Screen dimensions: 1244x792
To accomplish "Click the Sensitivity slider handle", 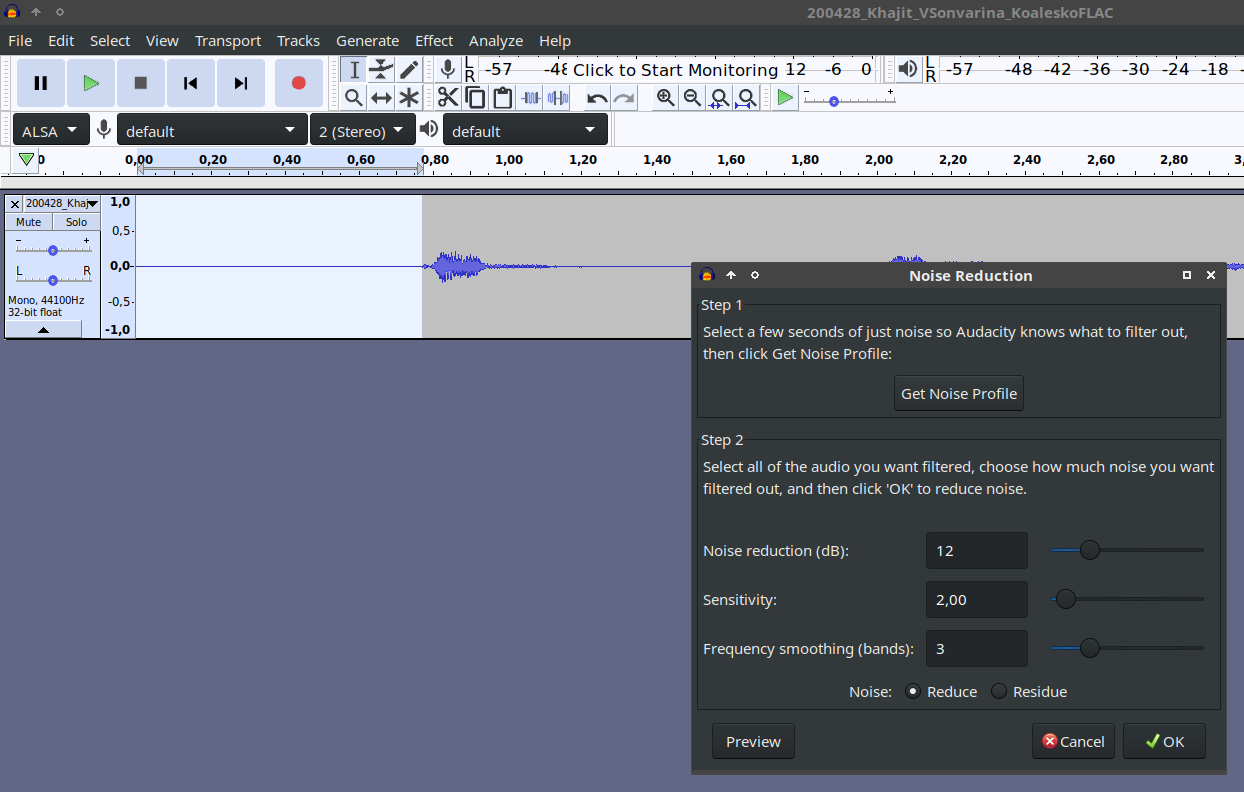I will coord(1066,599).
